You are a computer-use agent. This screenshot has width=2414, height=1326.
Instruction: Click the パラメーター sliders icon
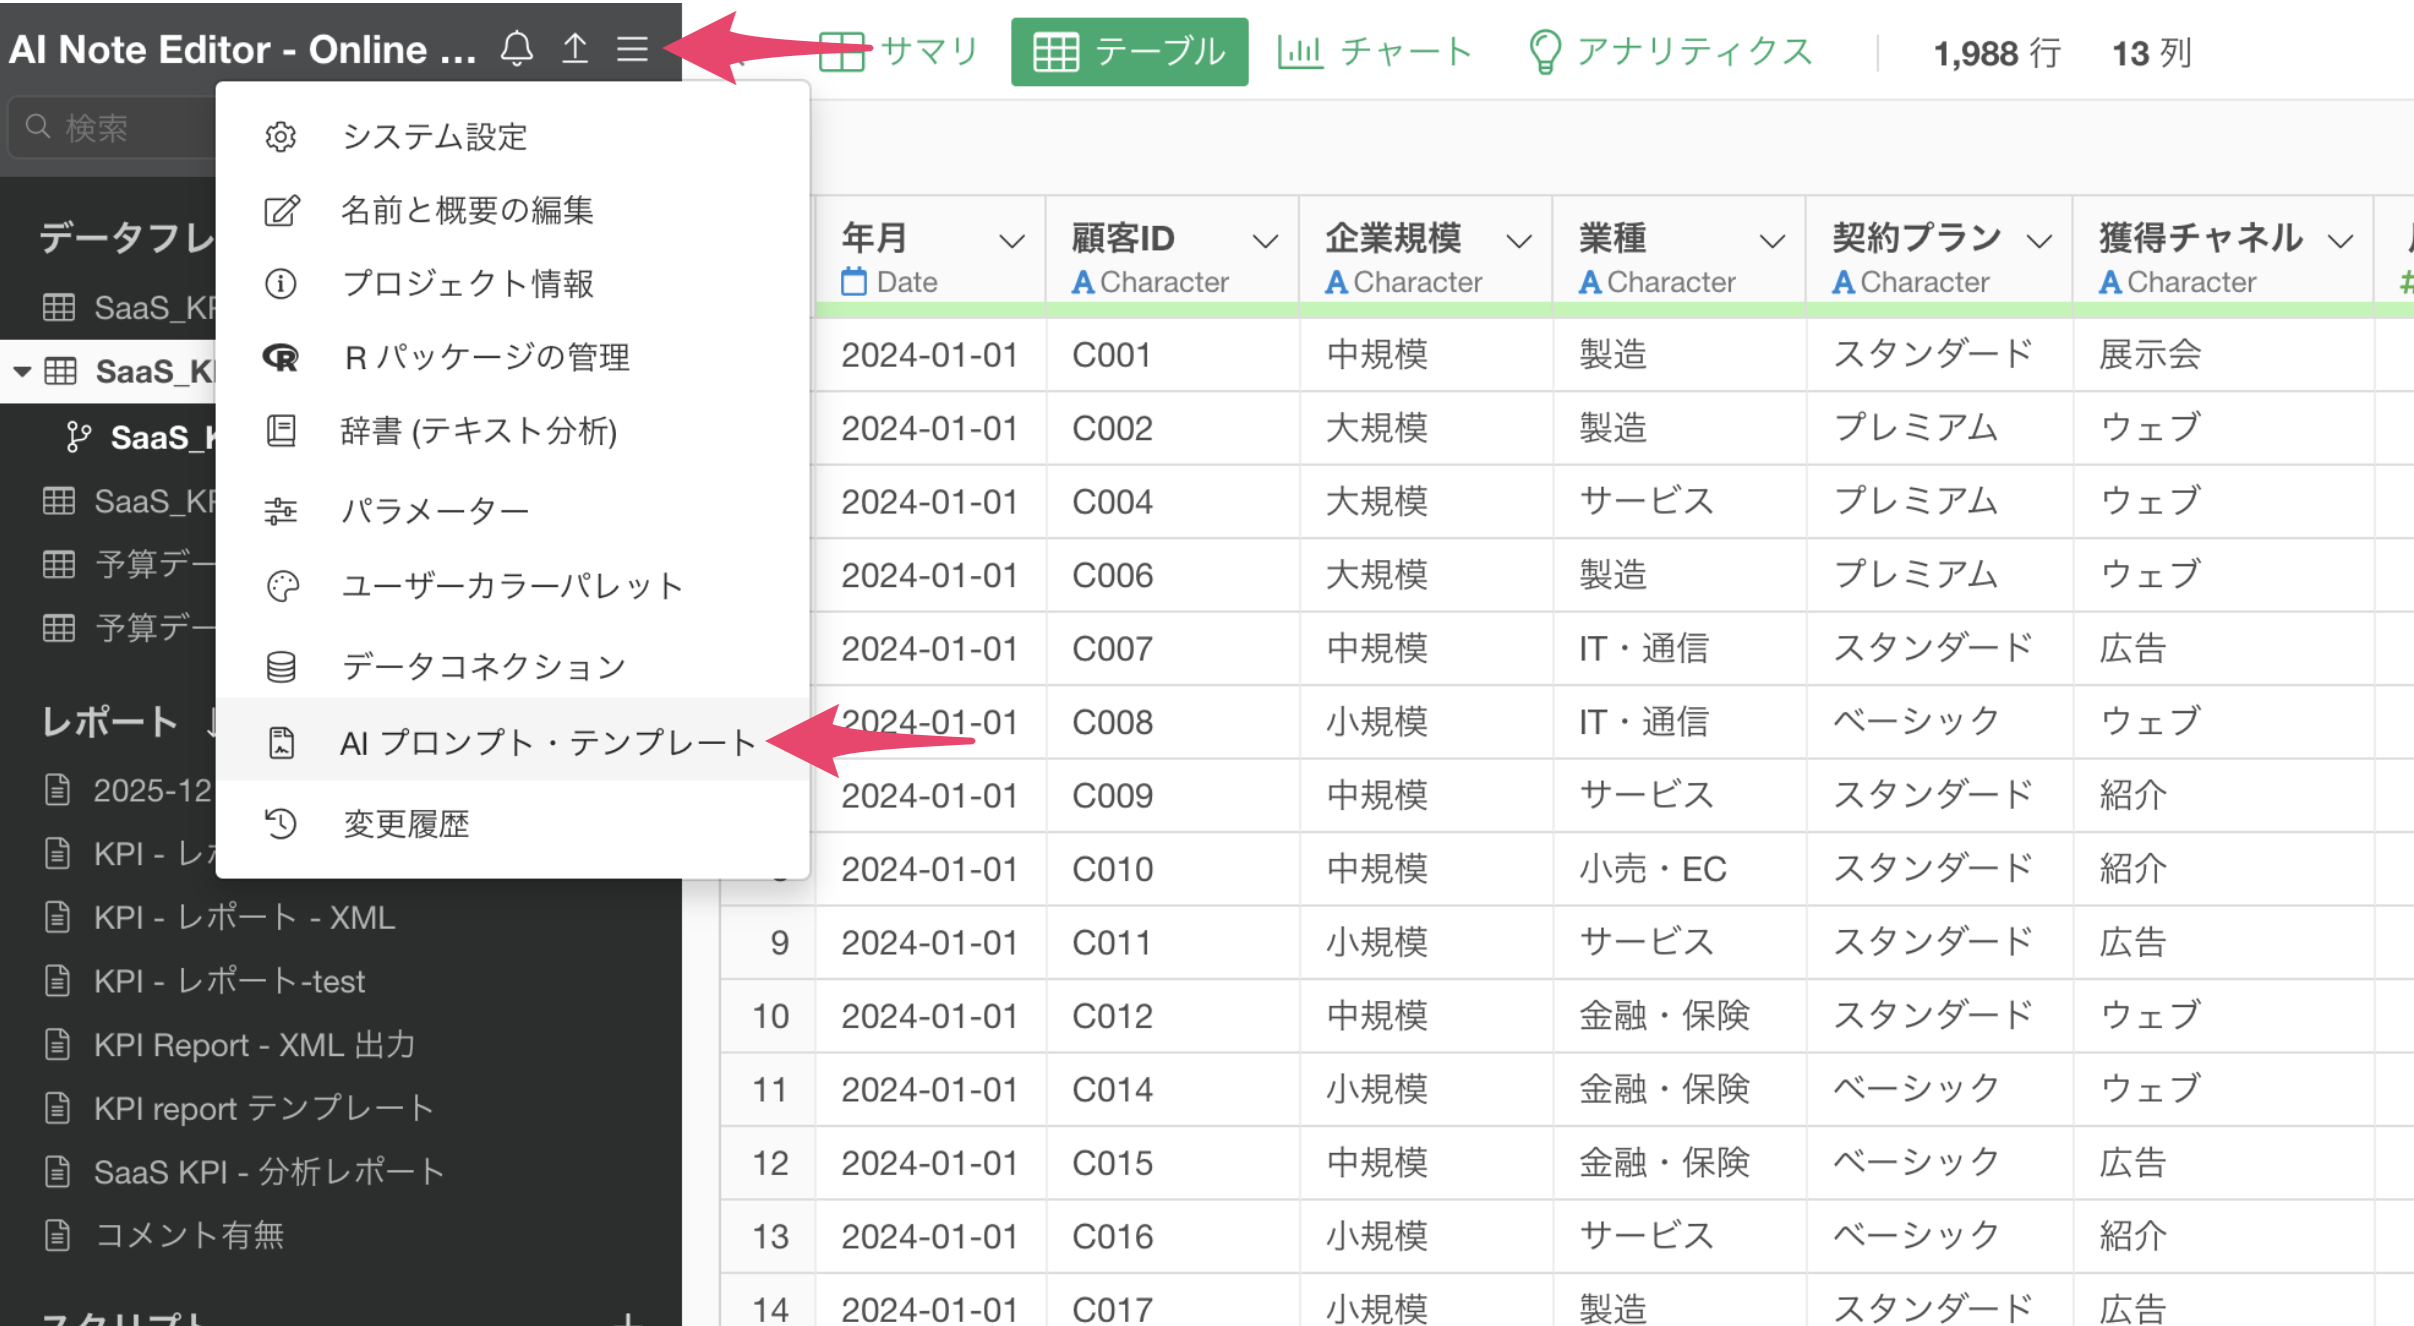pos(281,511)
